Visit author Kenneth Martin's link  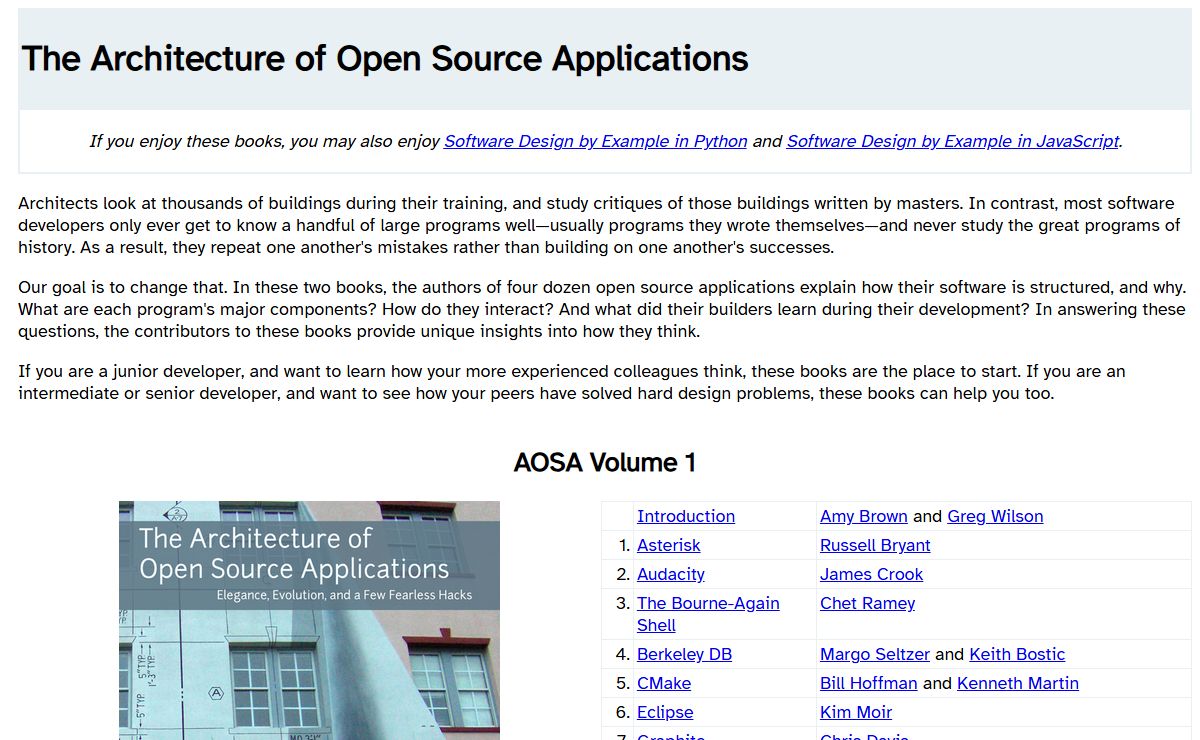coord(1018,683)
